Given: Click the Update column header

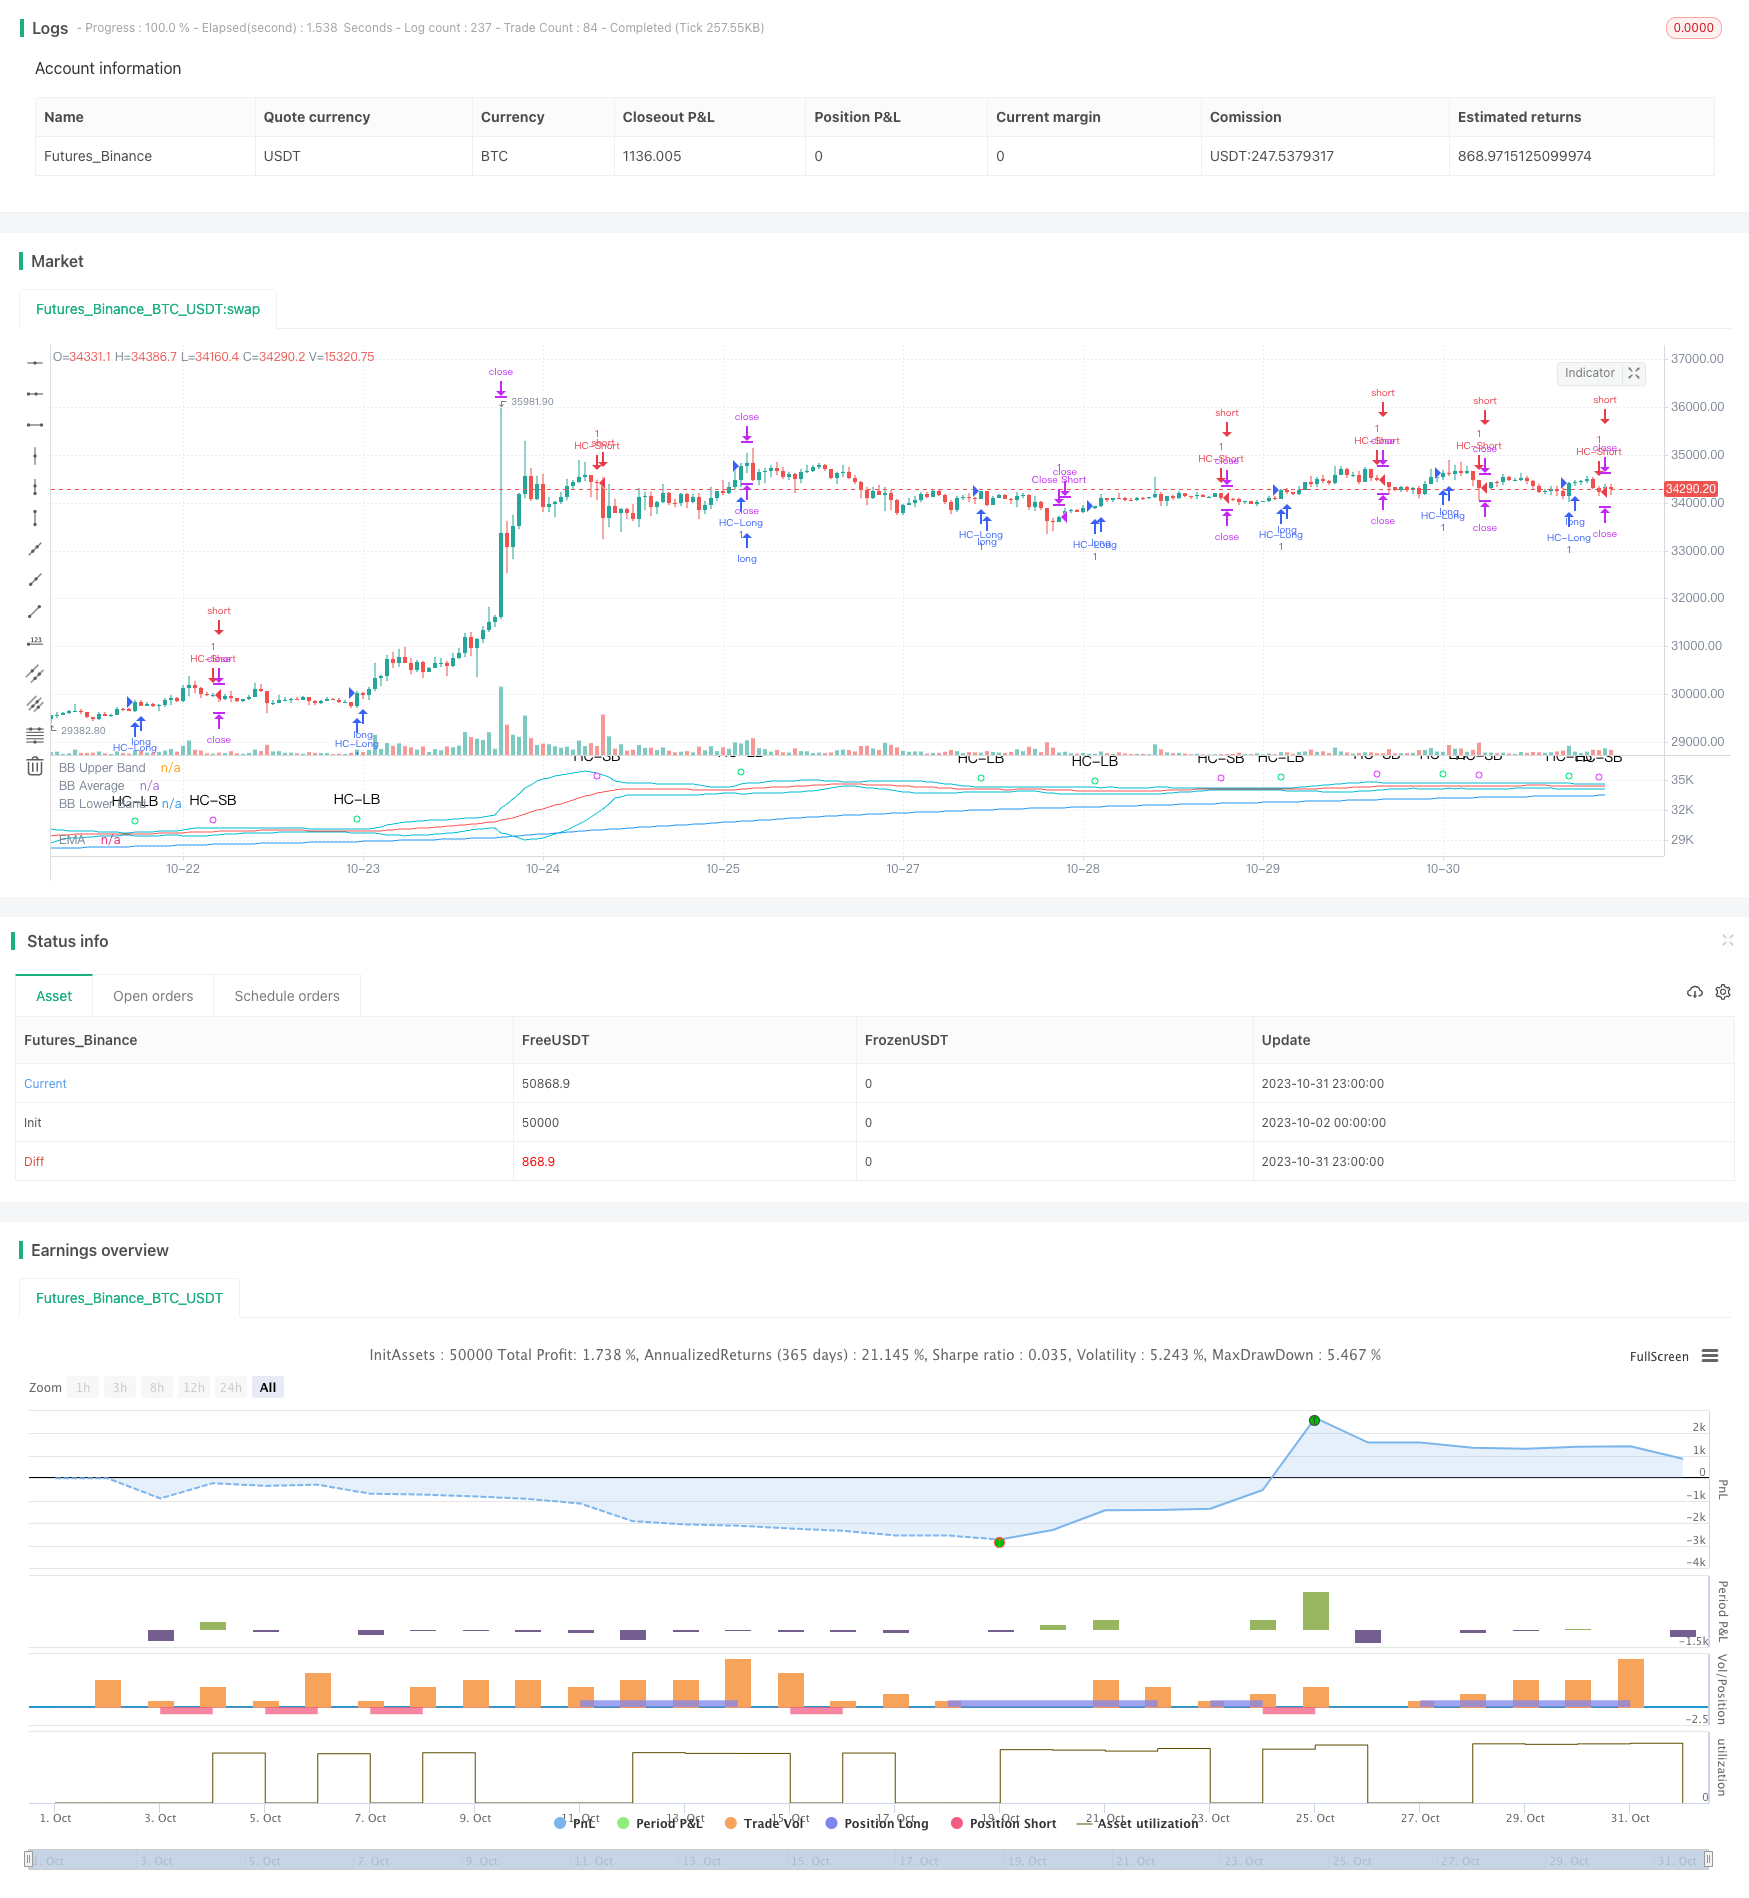Looking at the screenshot, I should [1286, 1040].
